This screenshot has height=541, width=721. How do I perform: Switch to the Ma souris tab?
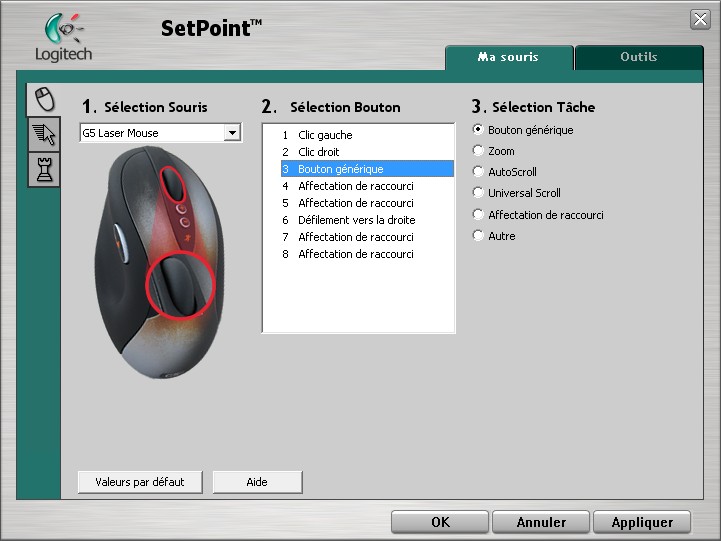(x=509, y=57)
